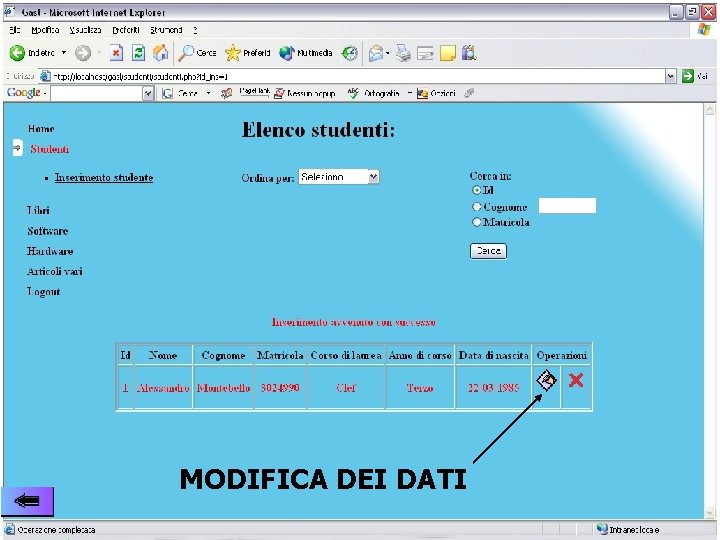The width and height of the screenshot is (720, 540).
Task: Open the Strumenti menu
Action: (166, 30)
